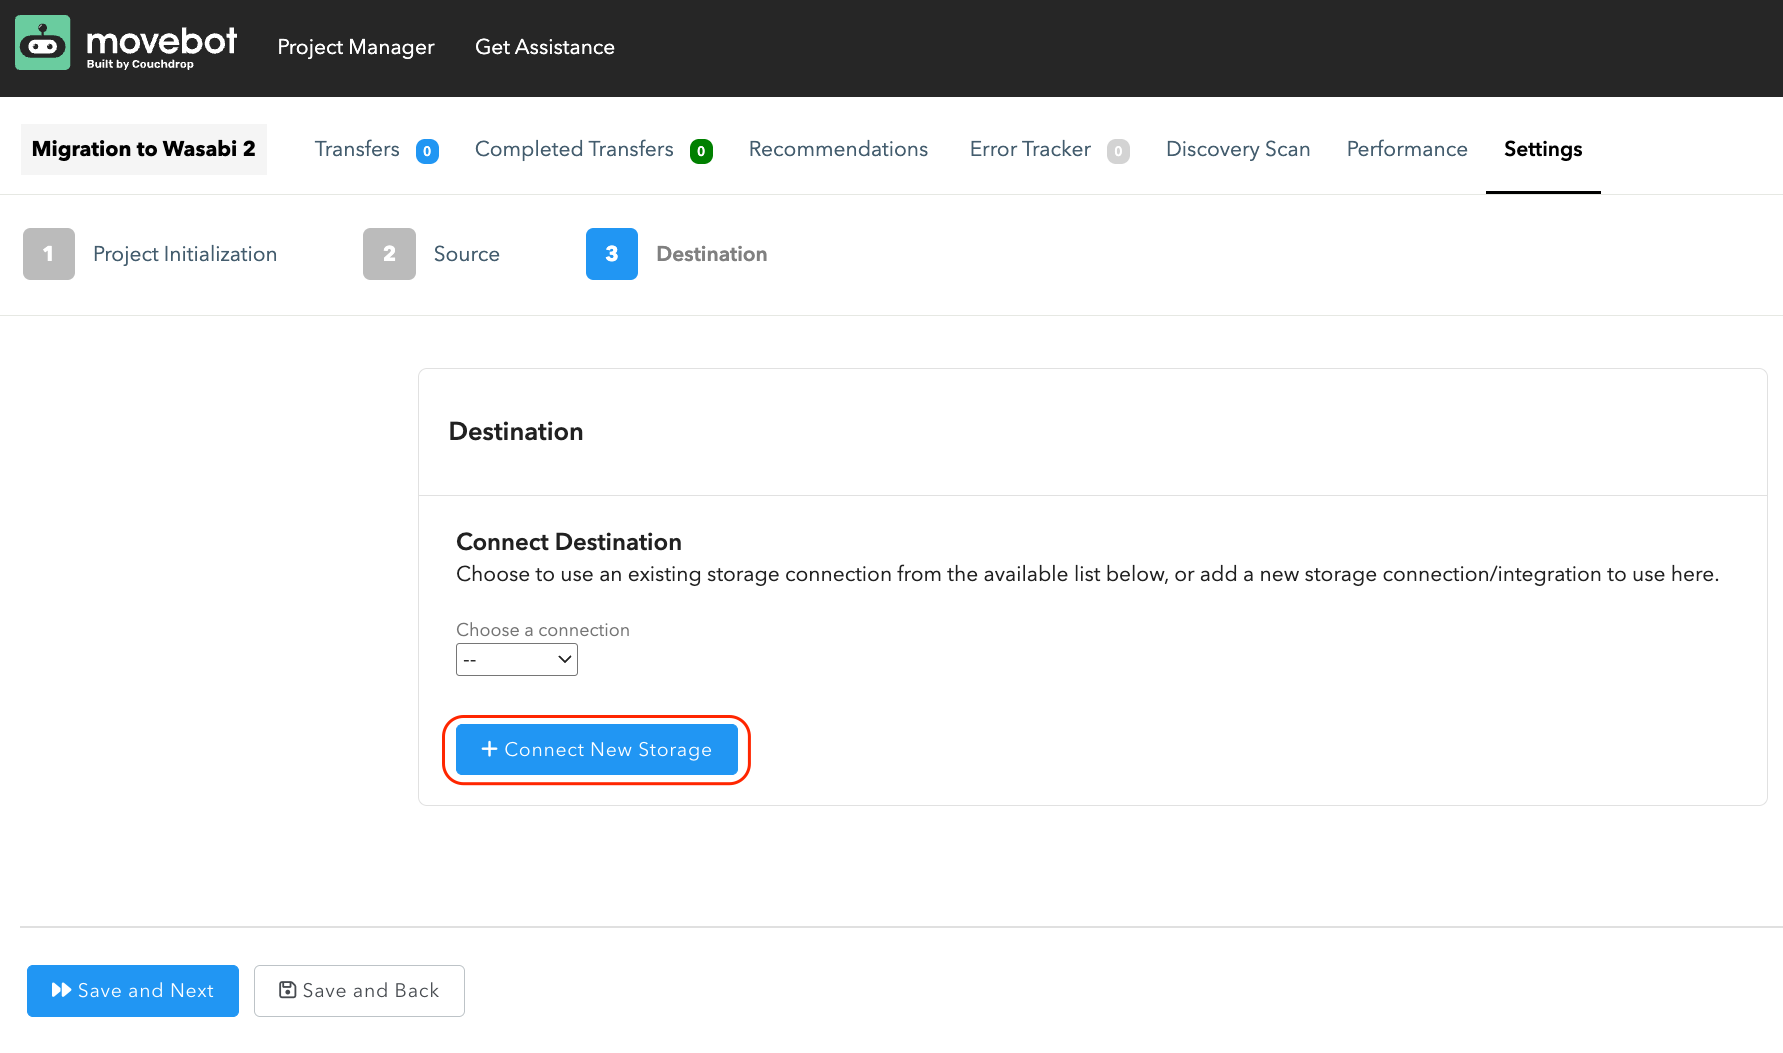Click the green Completed Transfers count badge
The image size is (1783, 1053).
(701, 151)
